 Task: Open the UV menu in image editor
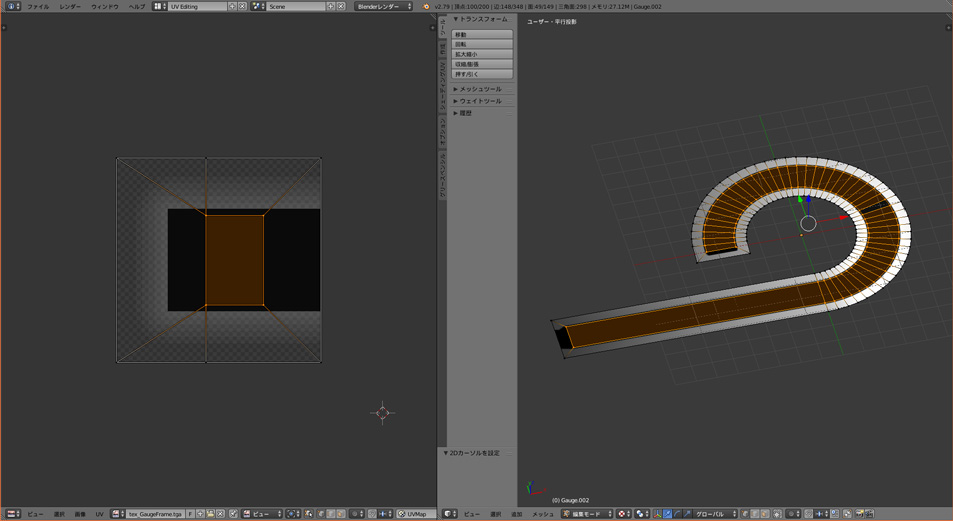click(100, 514)
